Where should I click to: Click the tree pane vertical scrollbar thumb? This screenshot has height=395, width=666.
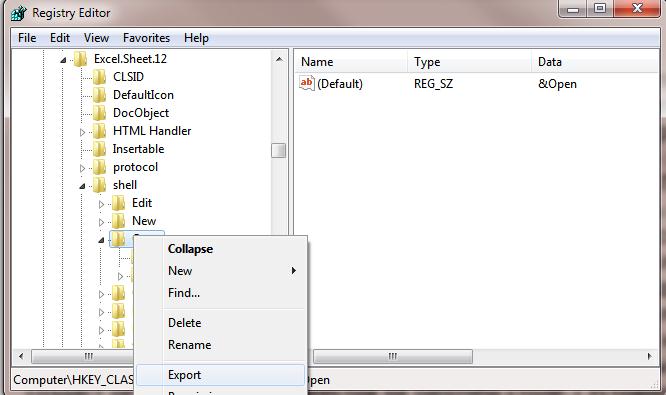pos(279,150)
